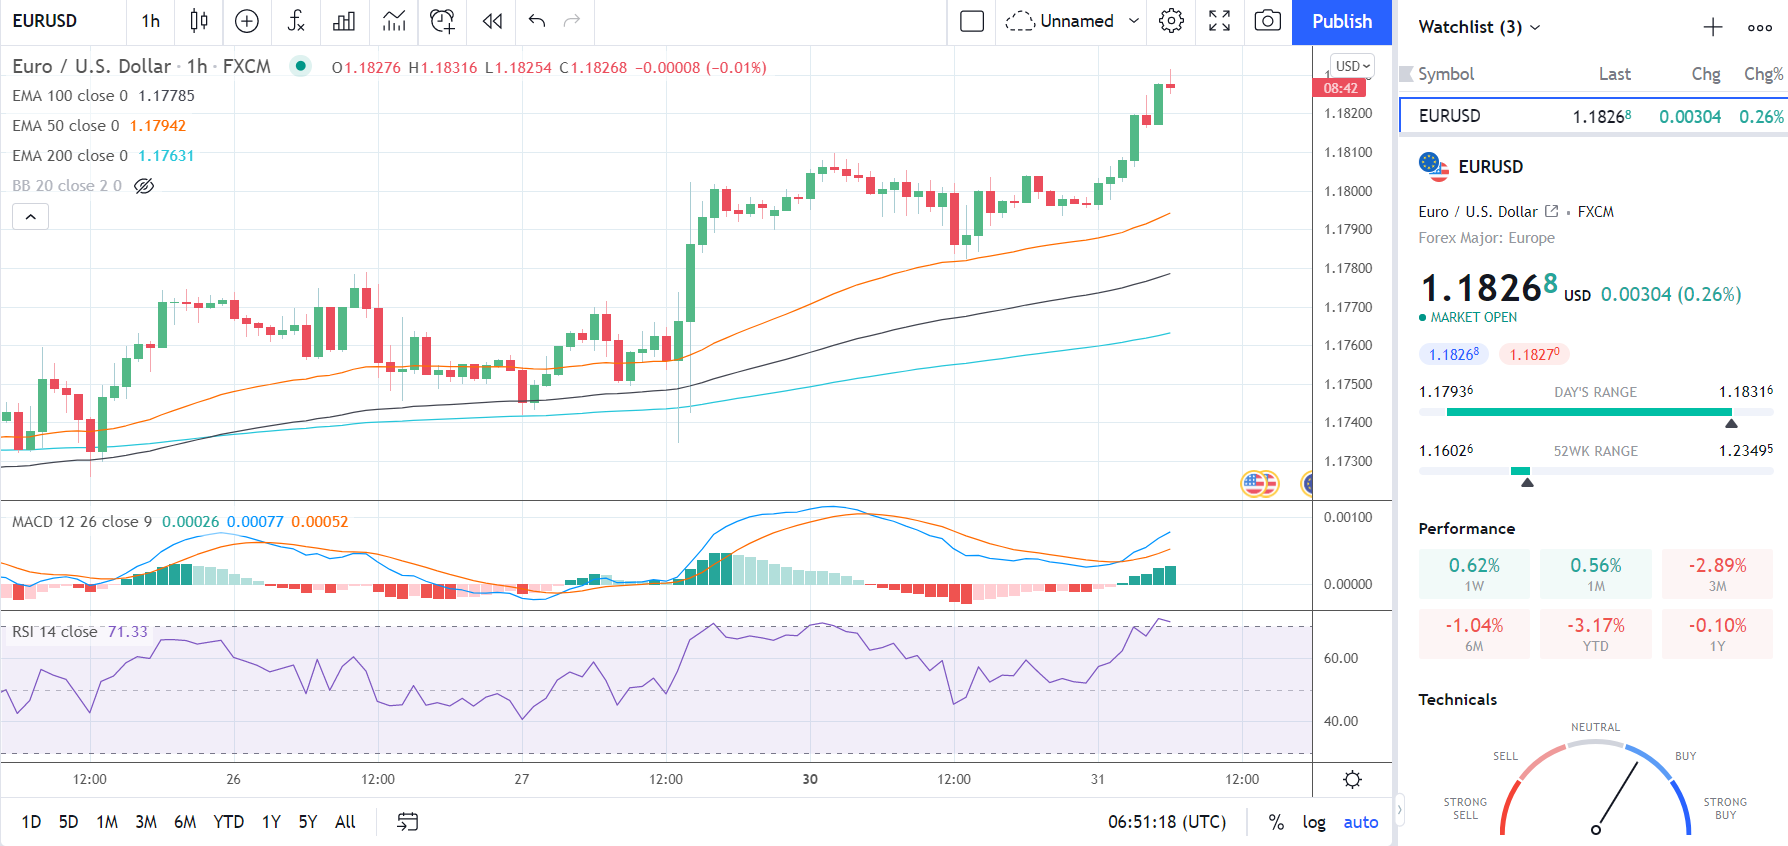Viewport: 1788px width, 846px height.
Task: Start bar replay with rewind icon
Action: click(x=492, y=21)
